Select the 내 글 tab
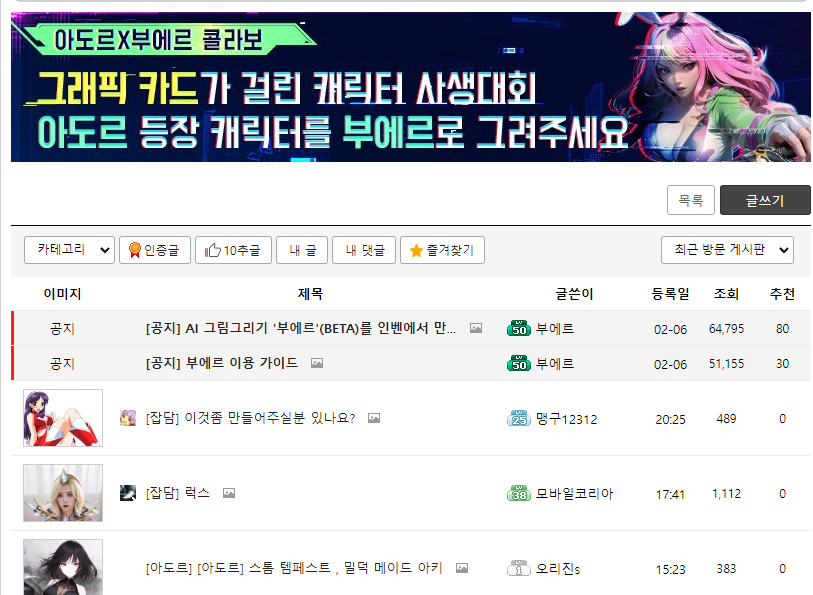This screenshot has height=595, width=813. coord(302,250)
